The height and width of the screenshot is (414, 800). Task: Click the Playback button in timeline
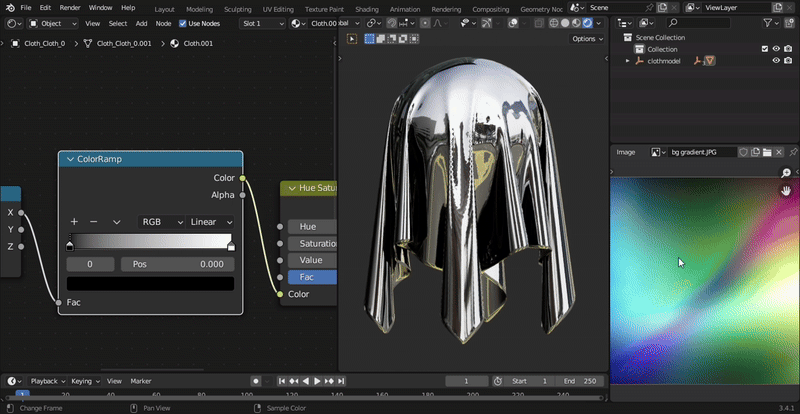tap(47, 381)
